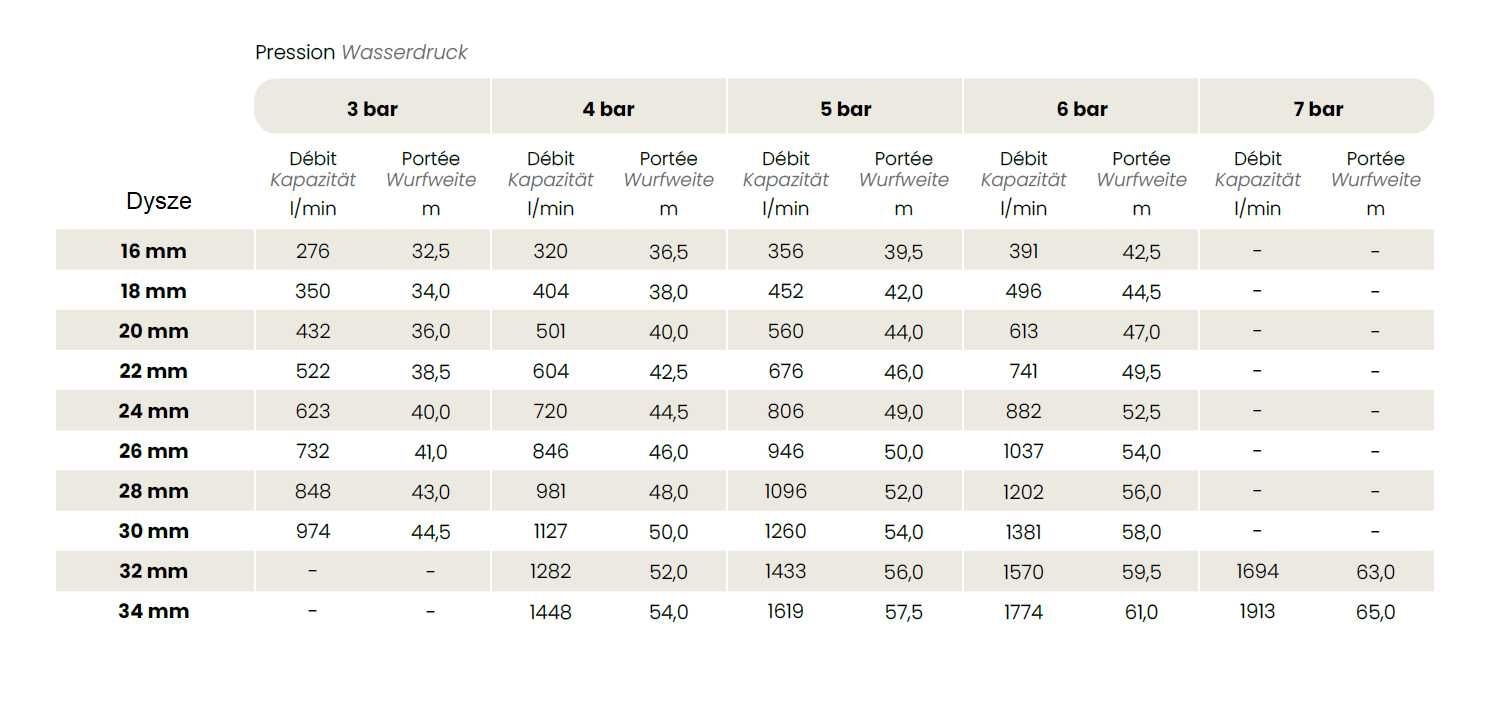Select the 22 mm nozzle row label

click(x=153, y=371)
